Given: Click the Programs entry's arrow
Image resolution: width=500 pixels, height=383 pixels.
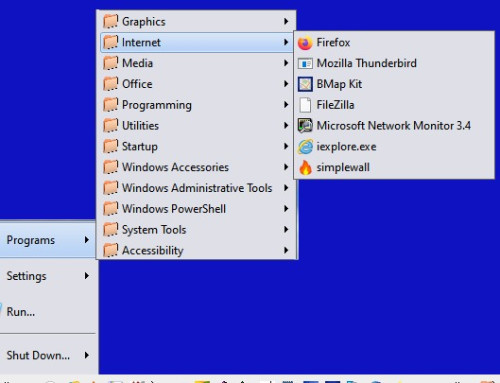Looking at the screenshot, I should pyautogui.click(x=87, y=240).
